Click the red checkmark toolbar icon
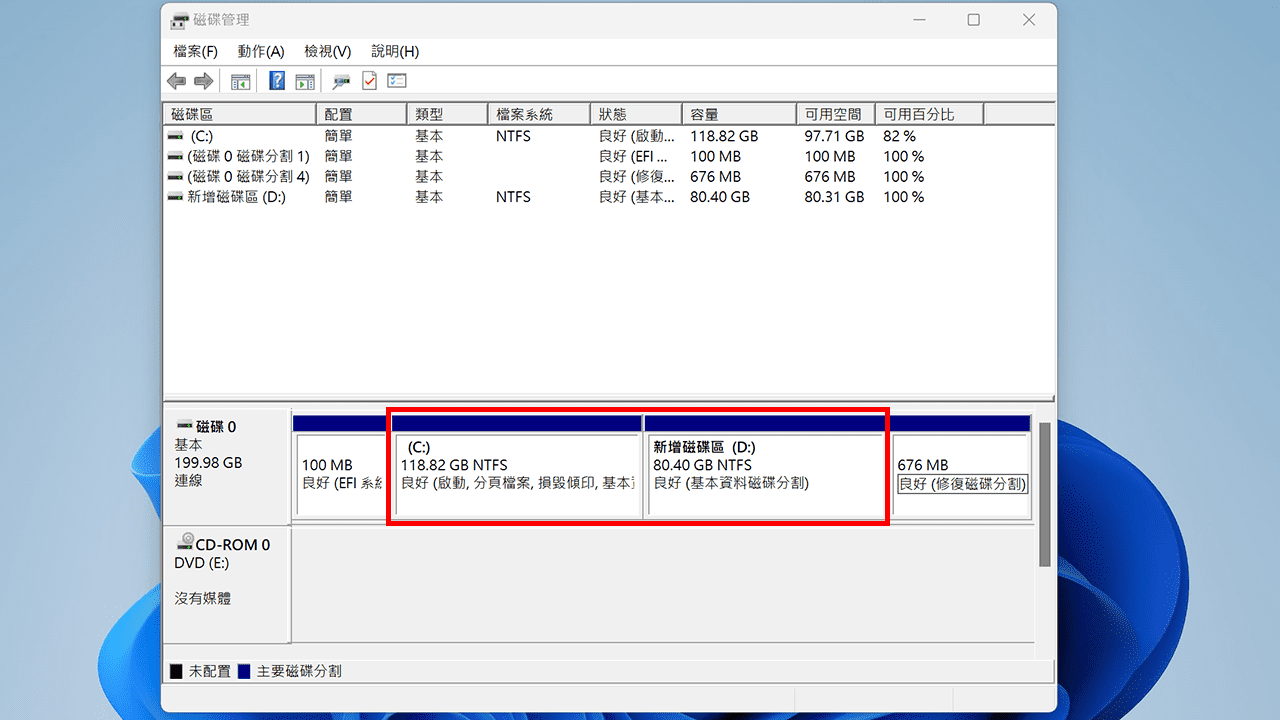 click(368, 81)
